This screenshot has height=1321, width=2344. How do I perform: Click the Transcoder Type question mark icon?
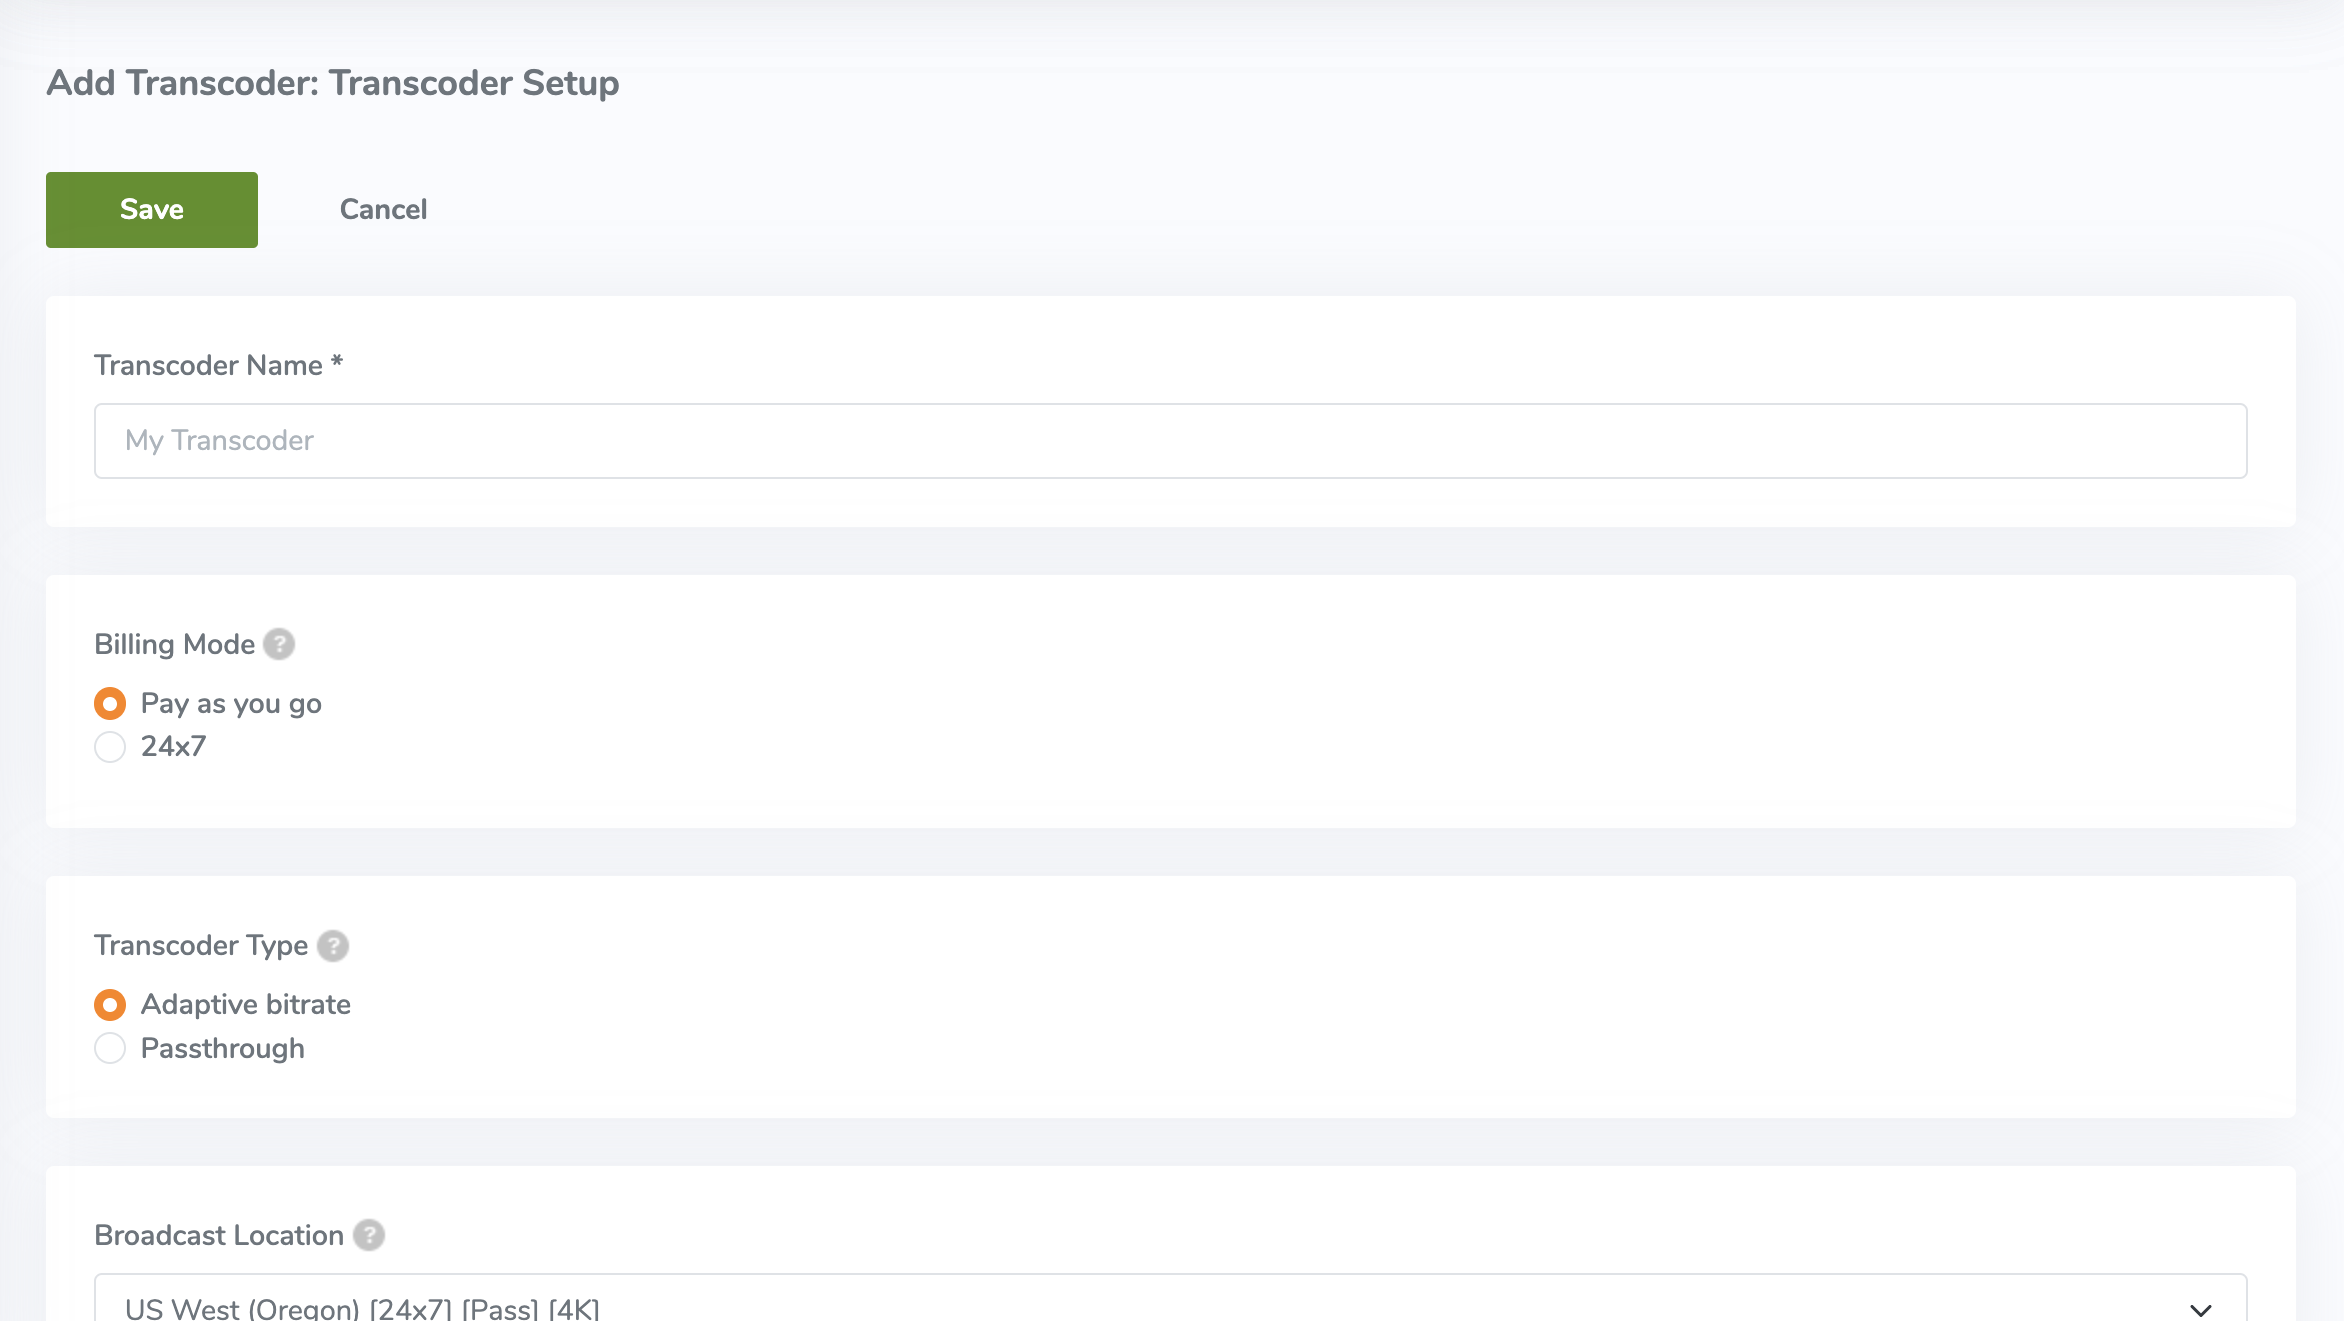click(x=333, y=945)
